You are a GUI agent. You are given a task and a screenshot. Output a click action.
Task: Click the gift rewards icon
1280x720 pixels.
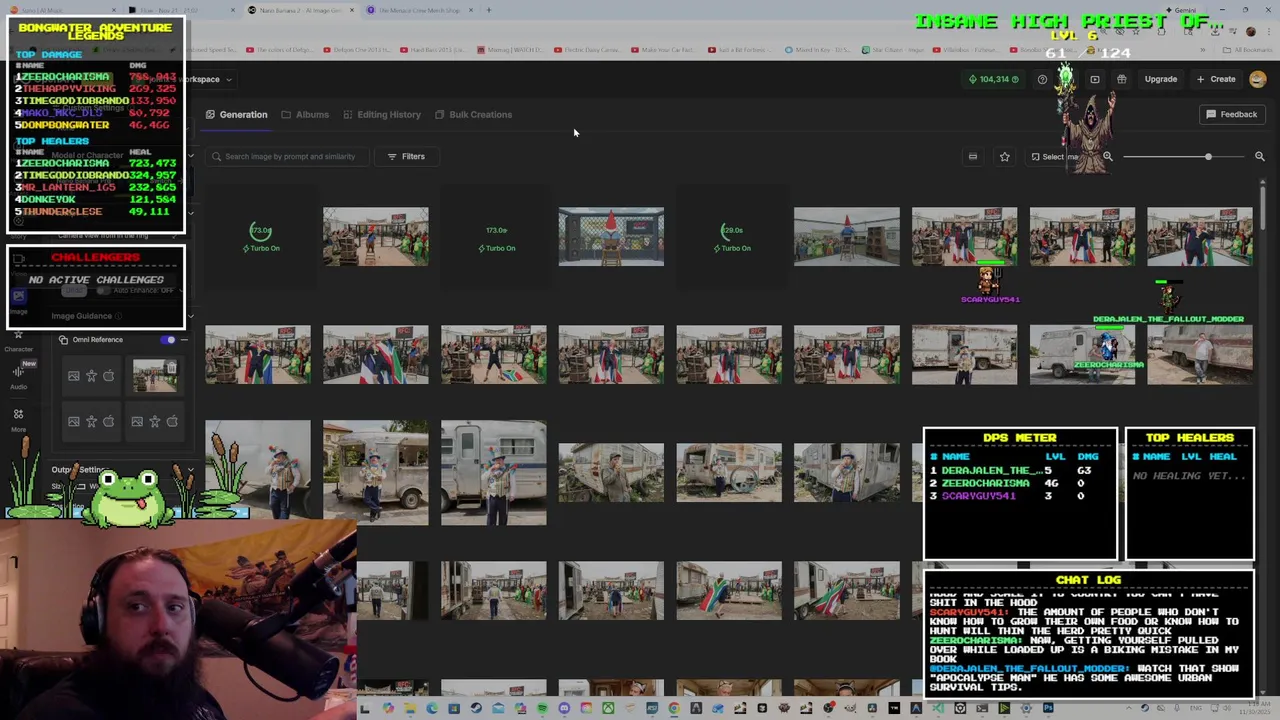pos(1121,79)
